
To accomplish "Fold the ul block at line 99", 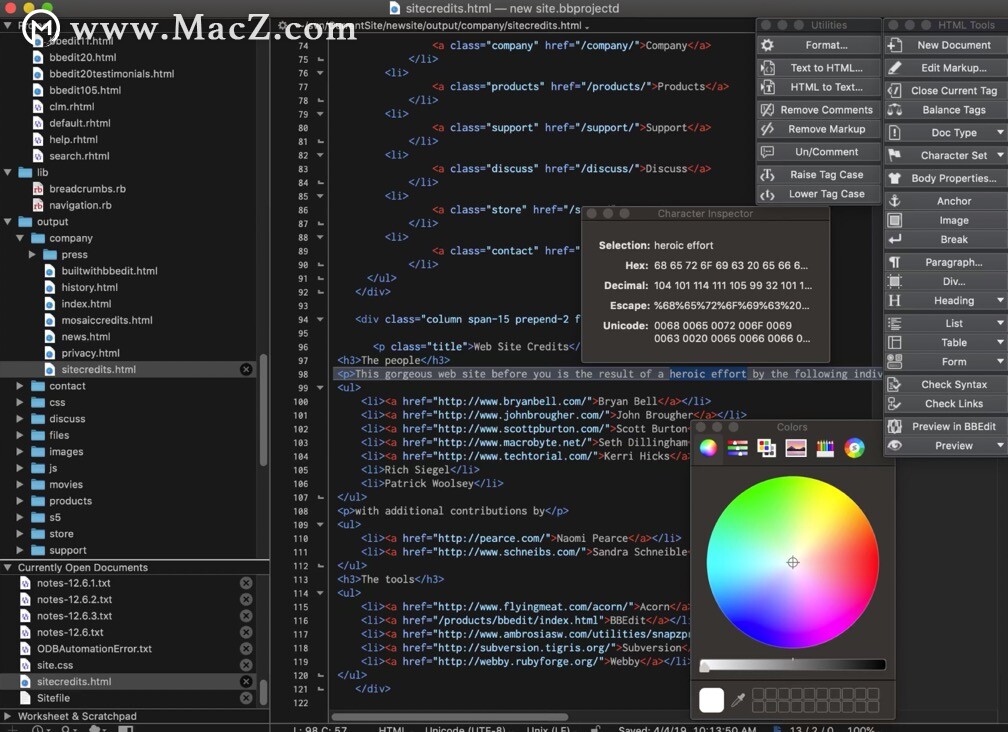I will pyautogui.click(x=320, y=388).
